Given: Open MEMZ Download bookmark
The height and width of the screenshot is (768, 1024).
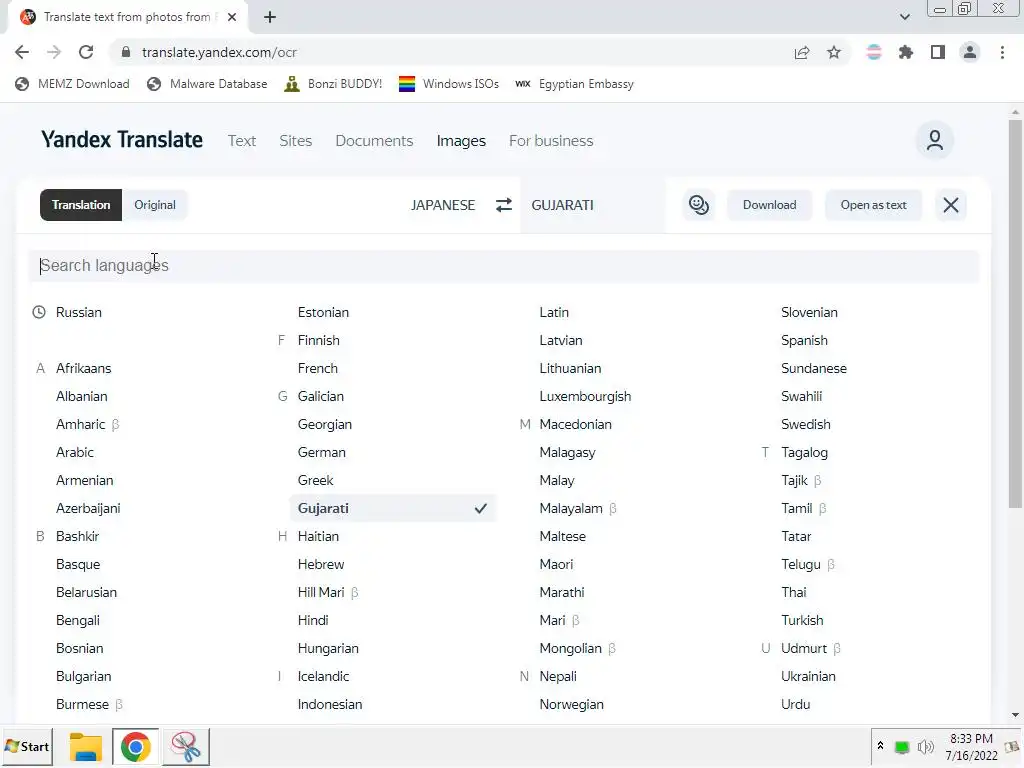Looking at the screenshot, I should click(72, 84).
